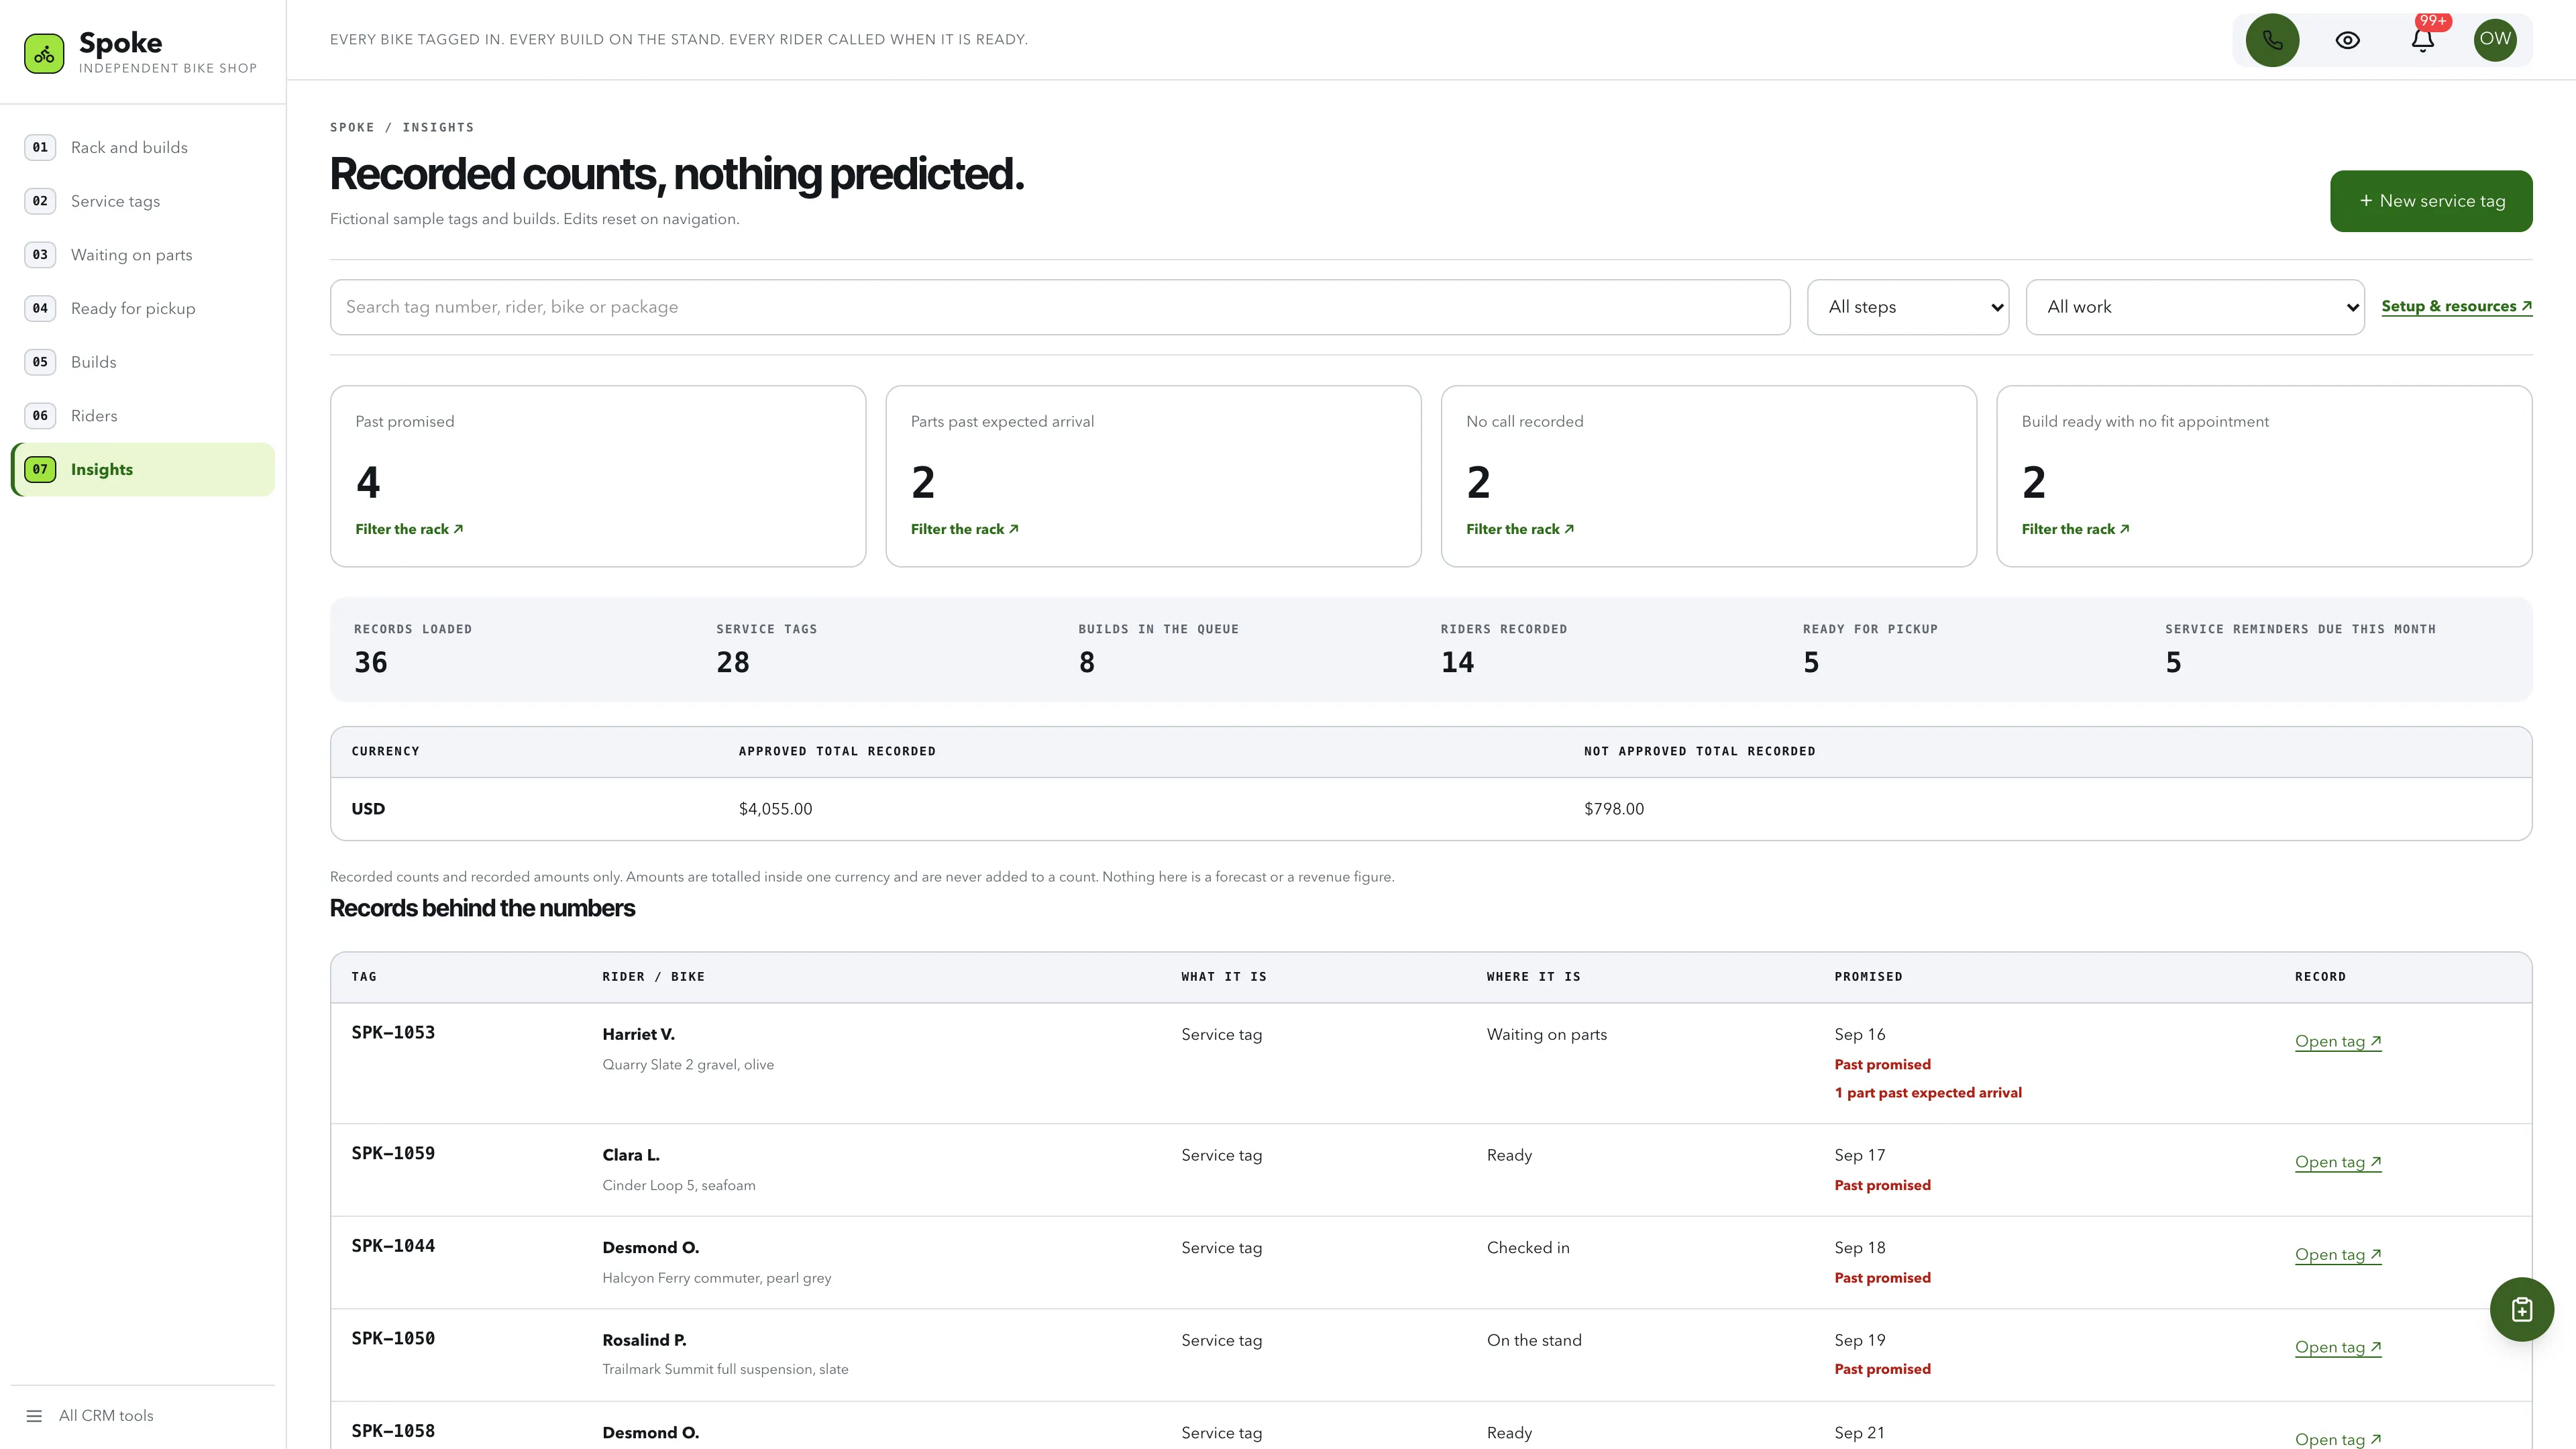Click '1 part past expected arrival' text
Screen dimensions: 2576x1449
pos(1928,1093)
